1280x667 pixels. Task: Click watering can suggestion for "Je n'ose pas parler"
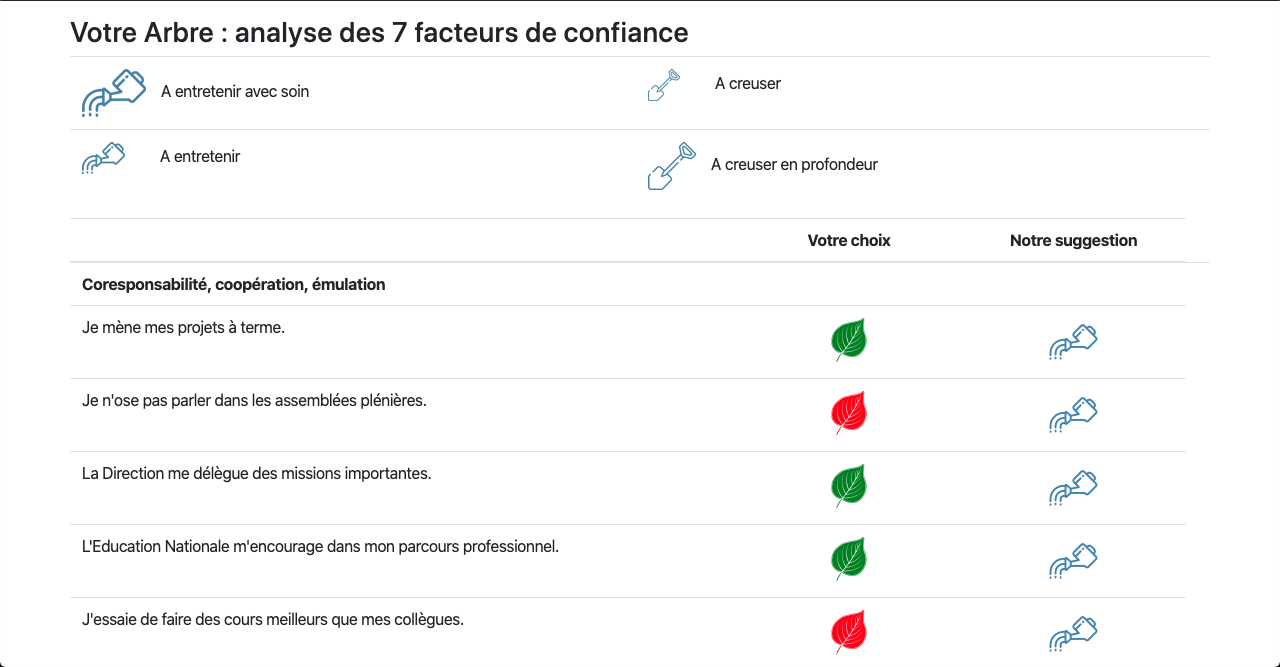[x=1073, y=415]
